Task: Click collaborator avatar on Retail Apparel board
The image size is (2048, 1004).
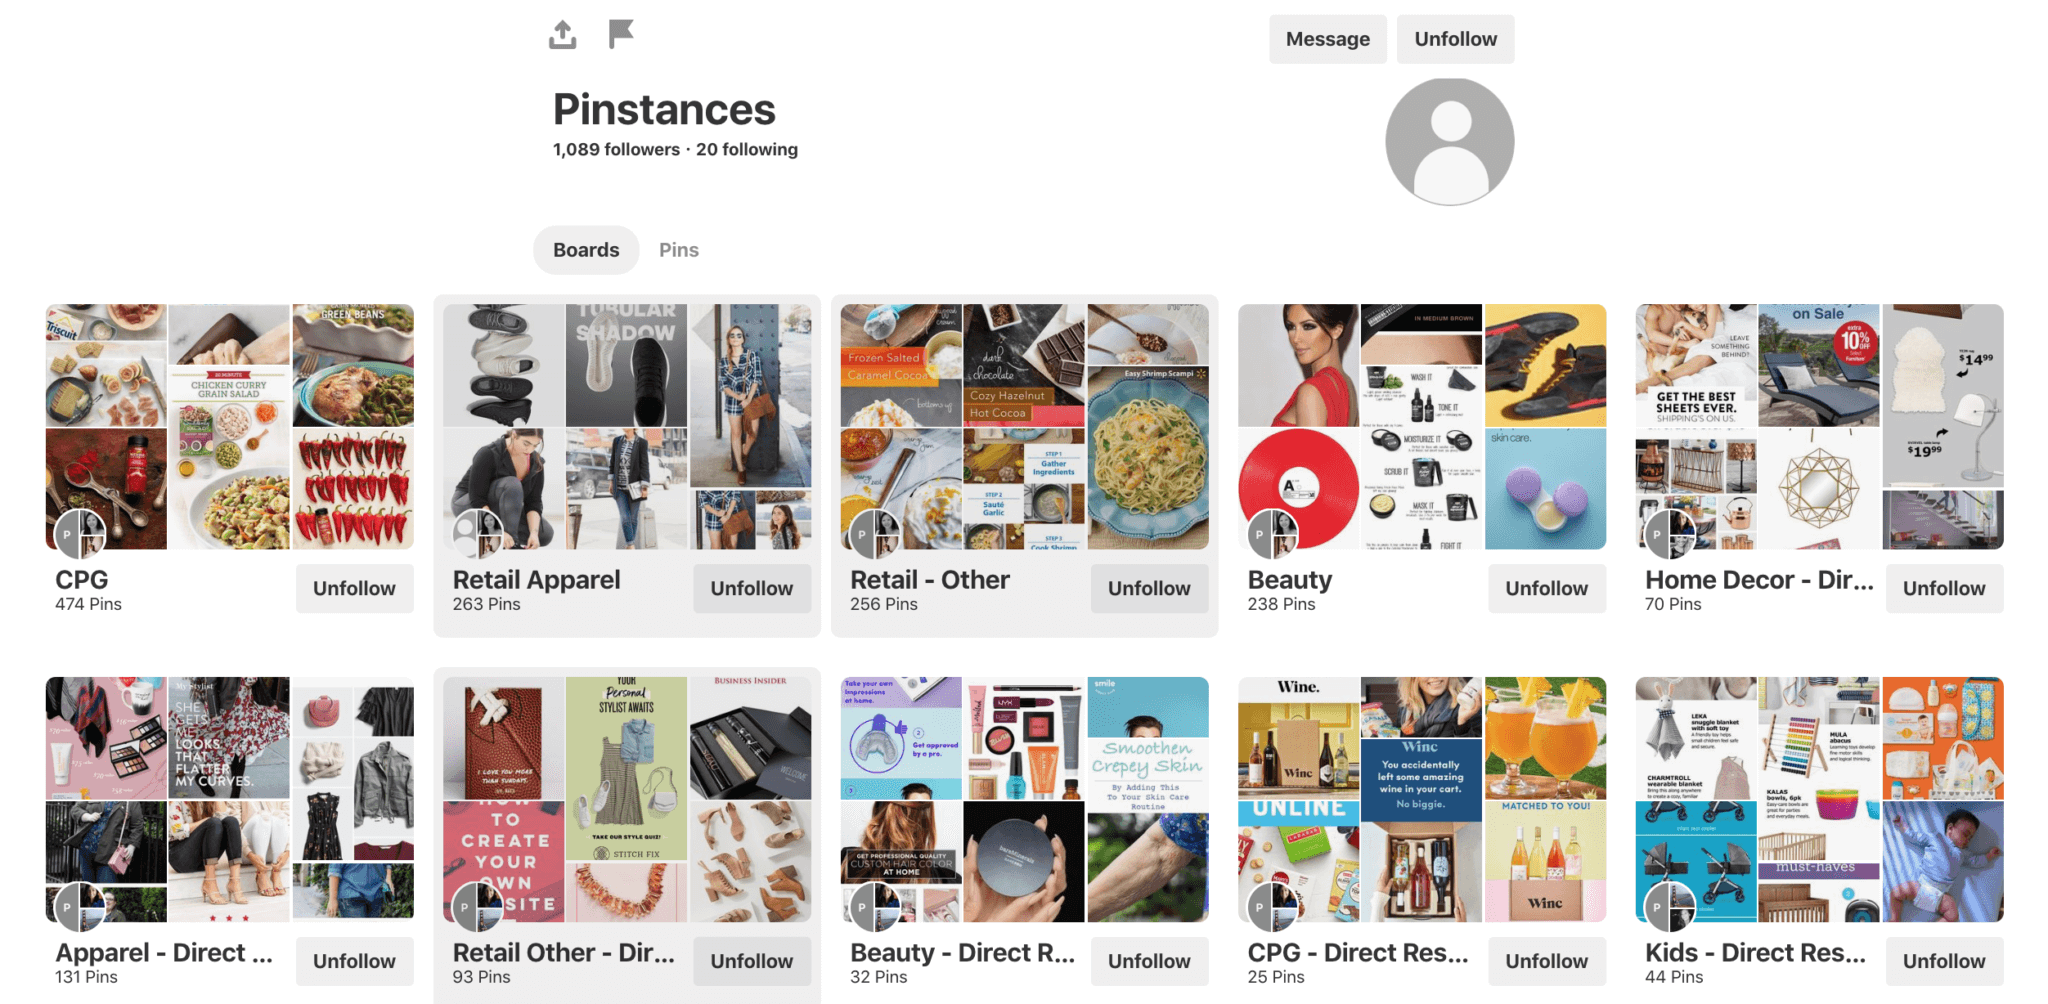Action: [x=477, y=534]
